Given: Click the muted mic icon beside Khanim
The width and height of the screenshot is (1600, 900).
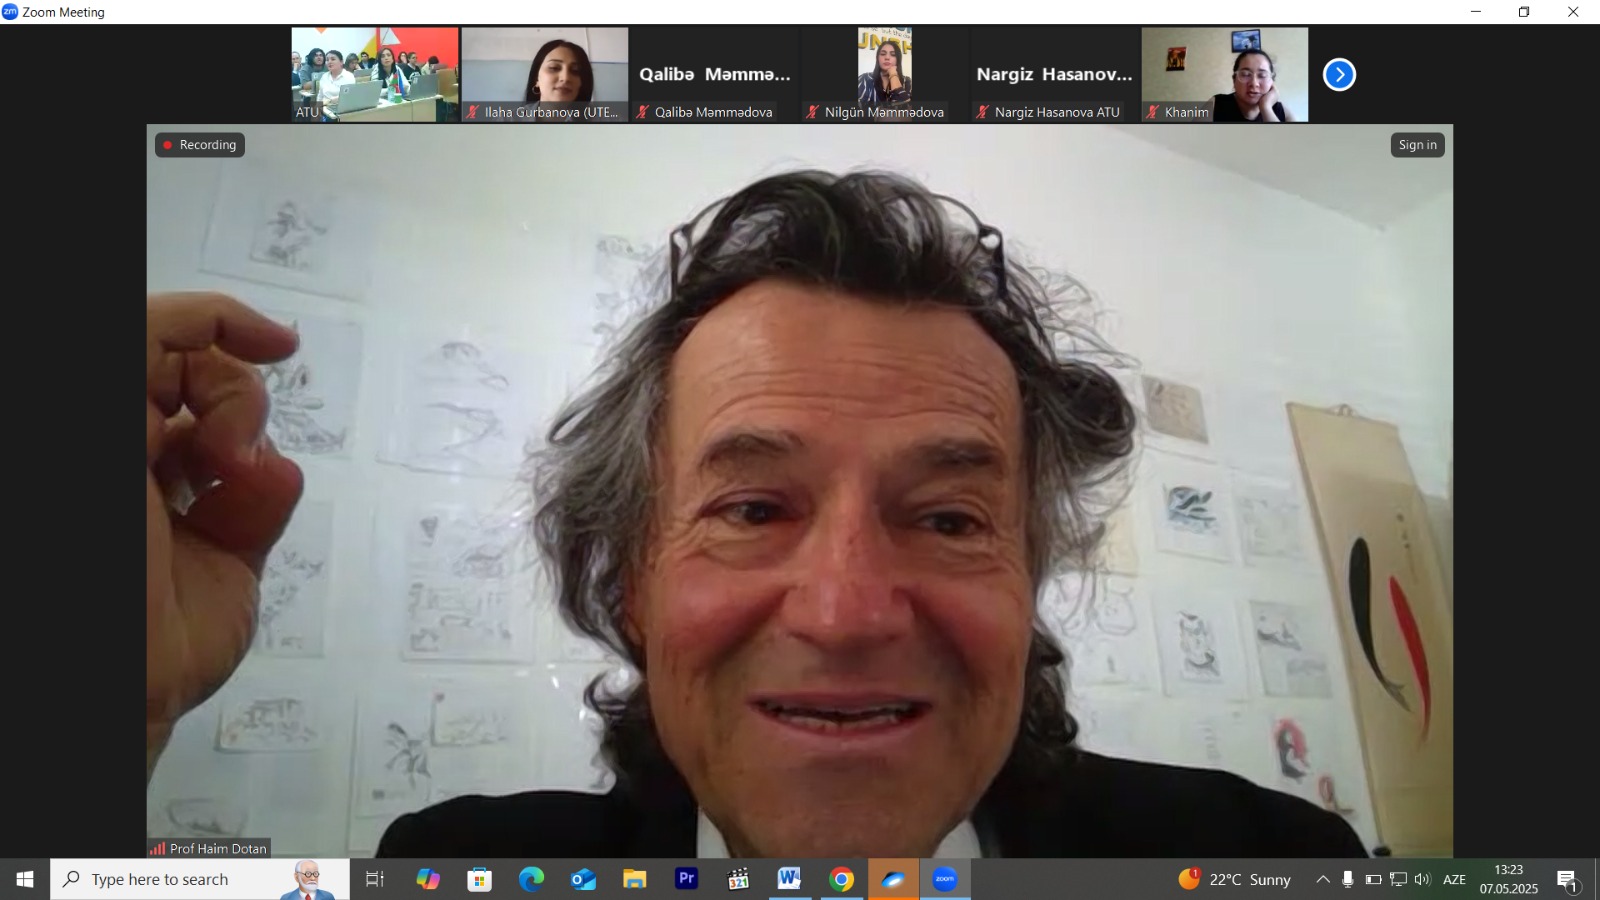Looking at the screenshot, I should 1153,112.
